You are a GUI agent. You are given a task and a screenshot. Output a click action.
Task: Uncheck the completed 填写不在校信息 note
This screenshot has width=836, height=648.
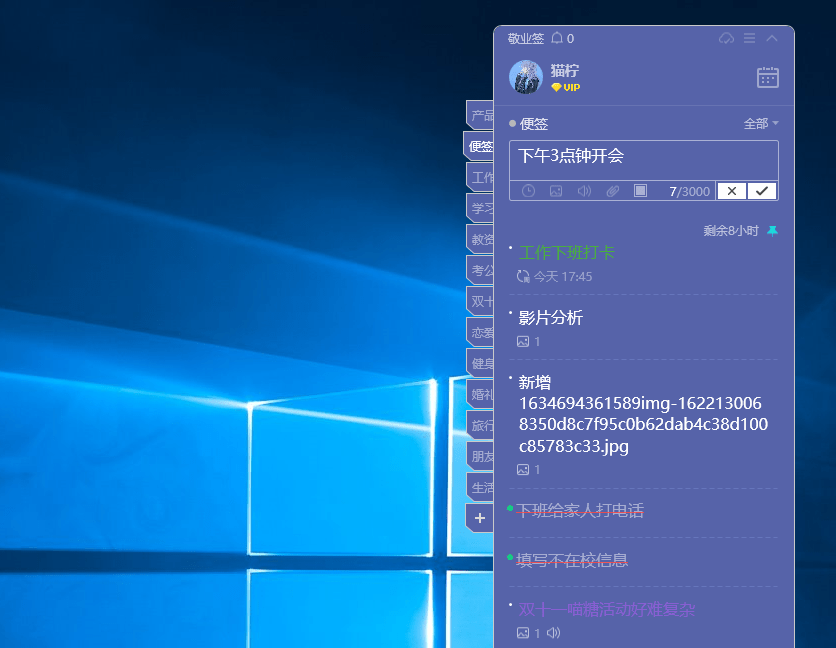pos(511,557)
